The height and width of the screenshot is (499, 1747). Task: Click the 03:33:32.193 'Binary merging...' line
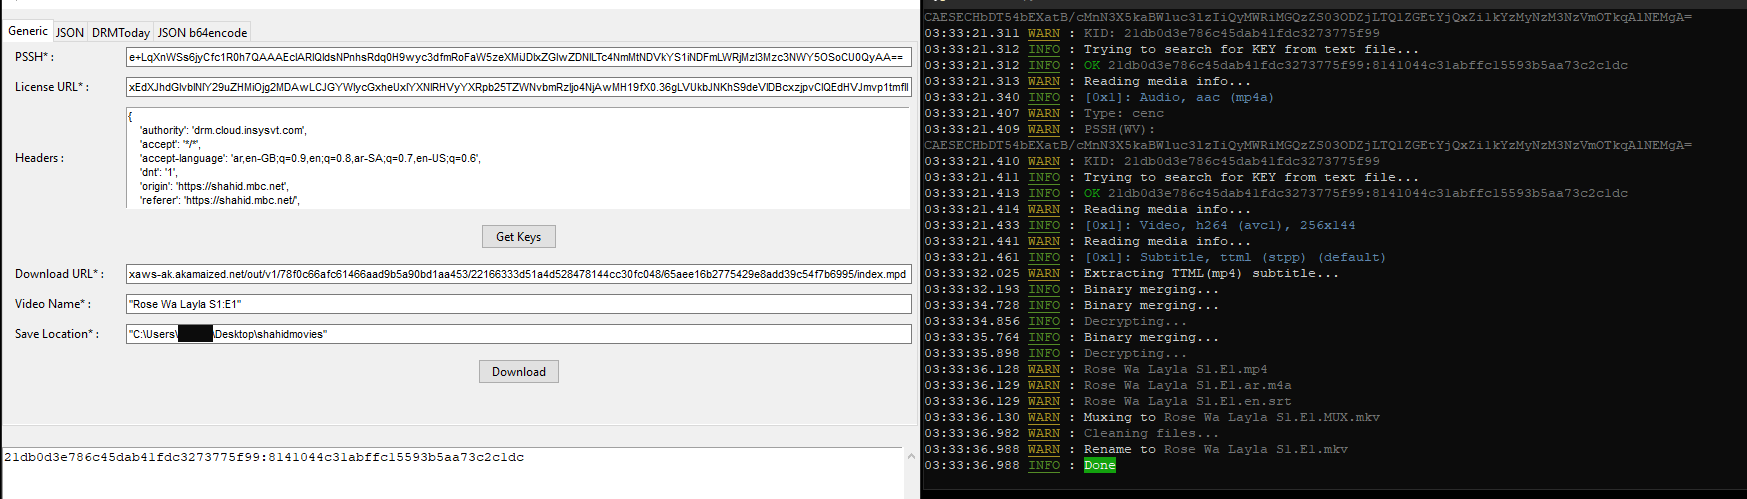1151,289
